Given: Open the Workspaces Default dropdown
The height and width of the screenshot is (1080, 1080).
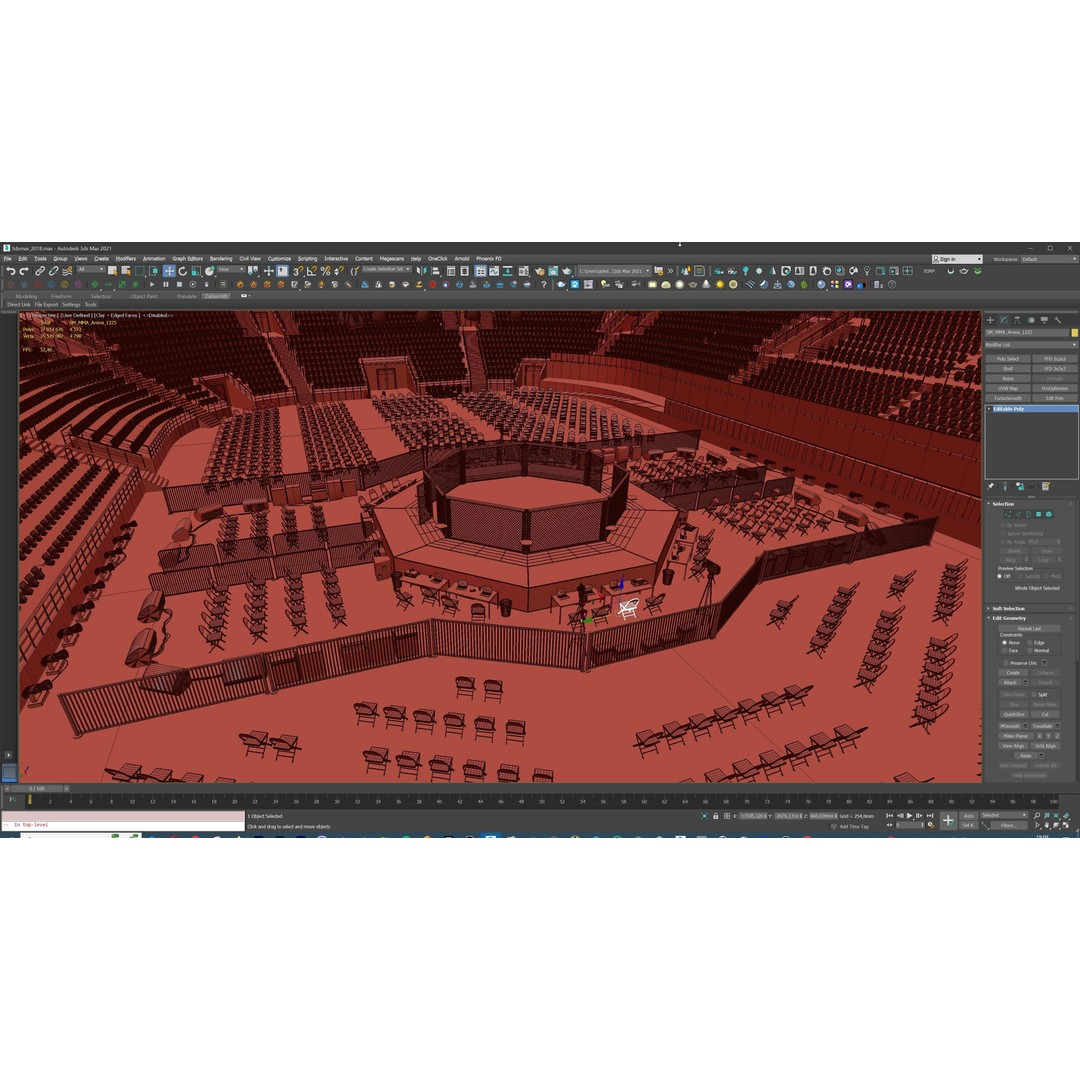Looking at the screenshot, I should [x=1048, y=259].
